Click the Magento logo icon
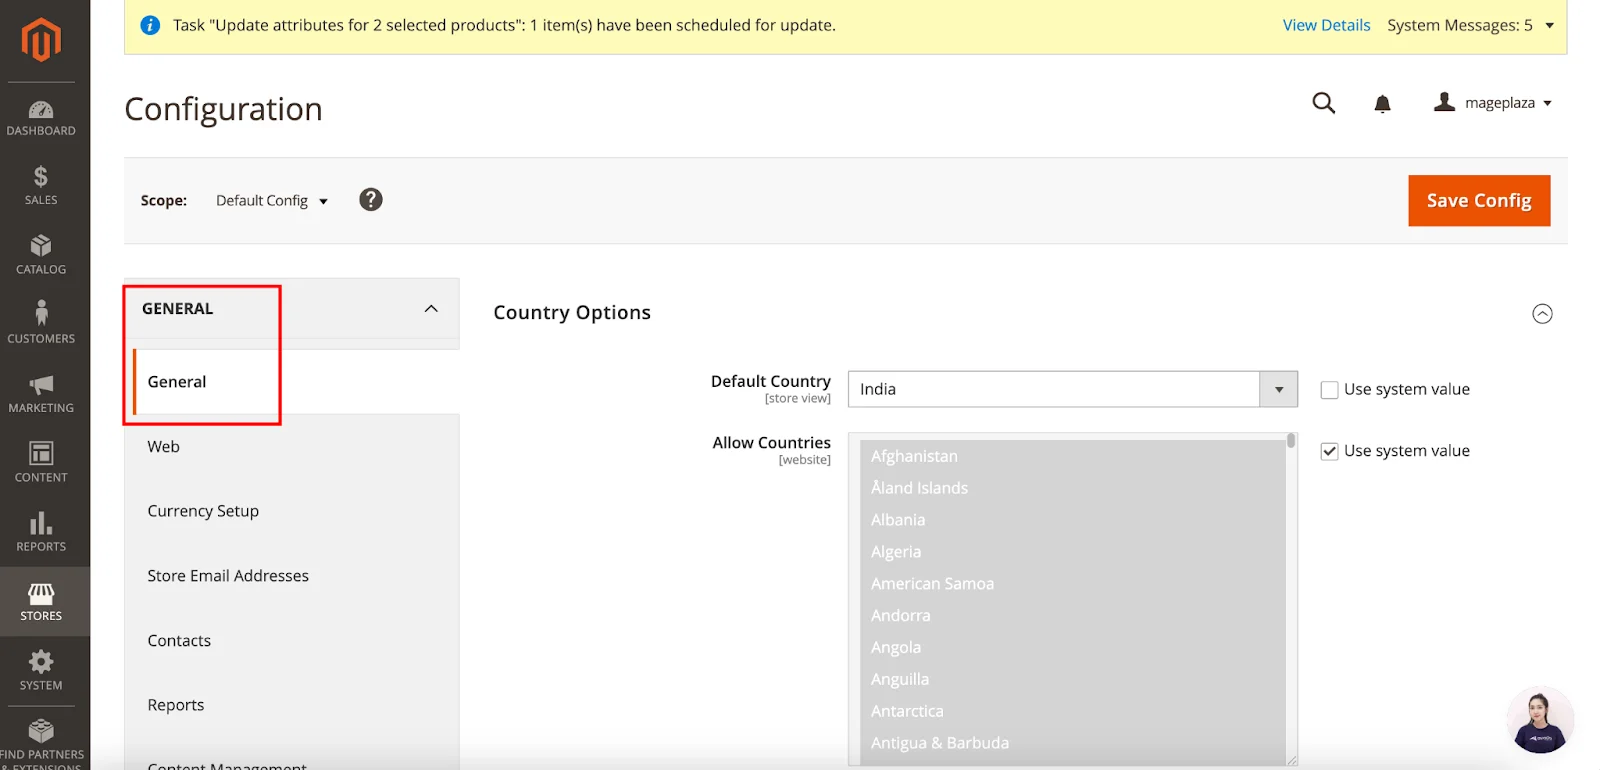Viewport: 1600px width, 770px height. [x=41, y=40]
